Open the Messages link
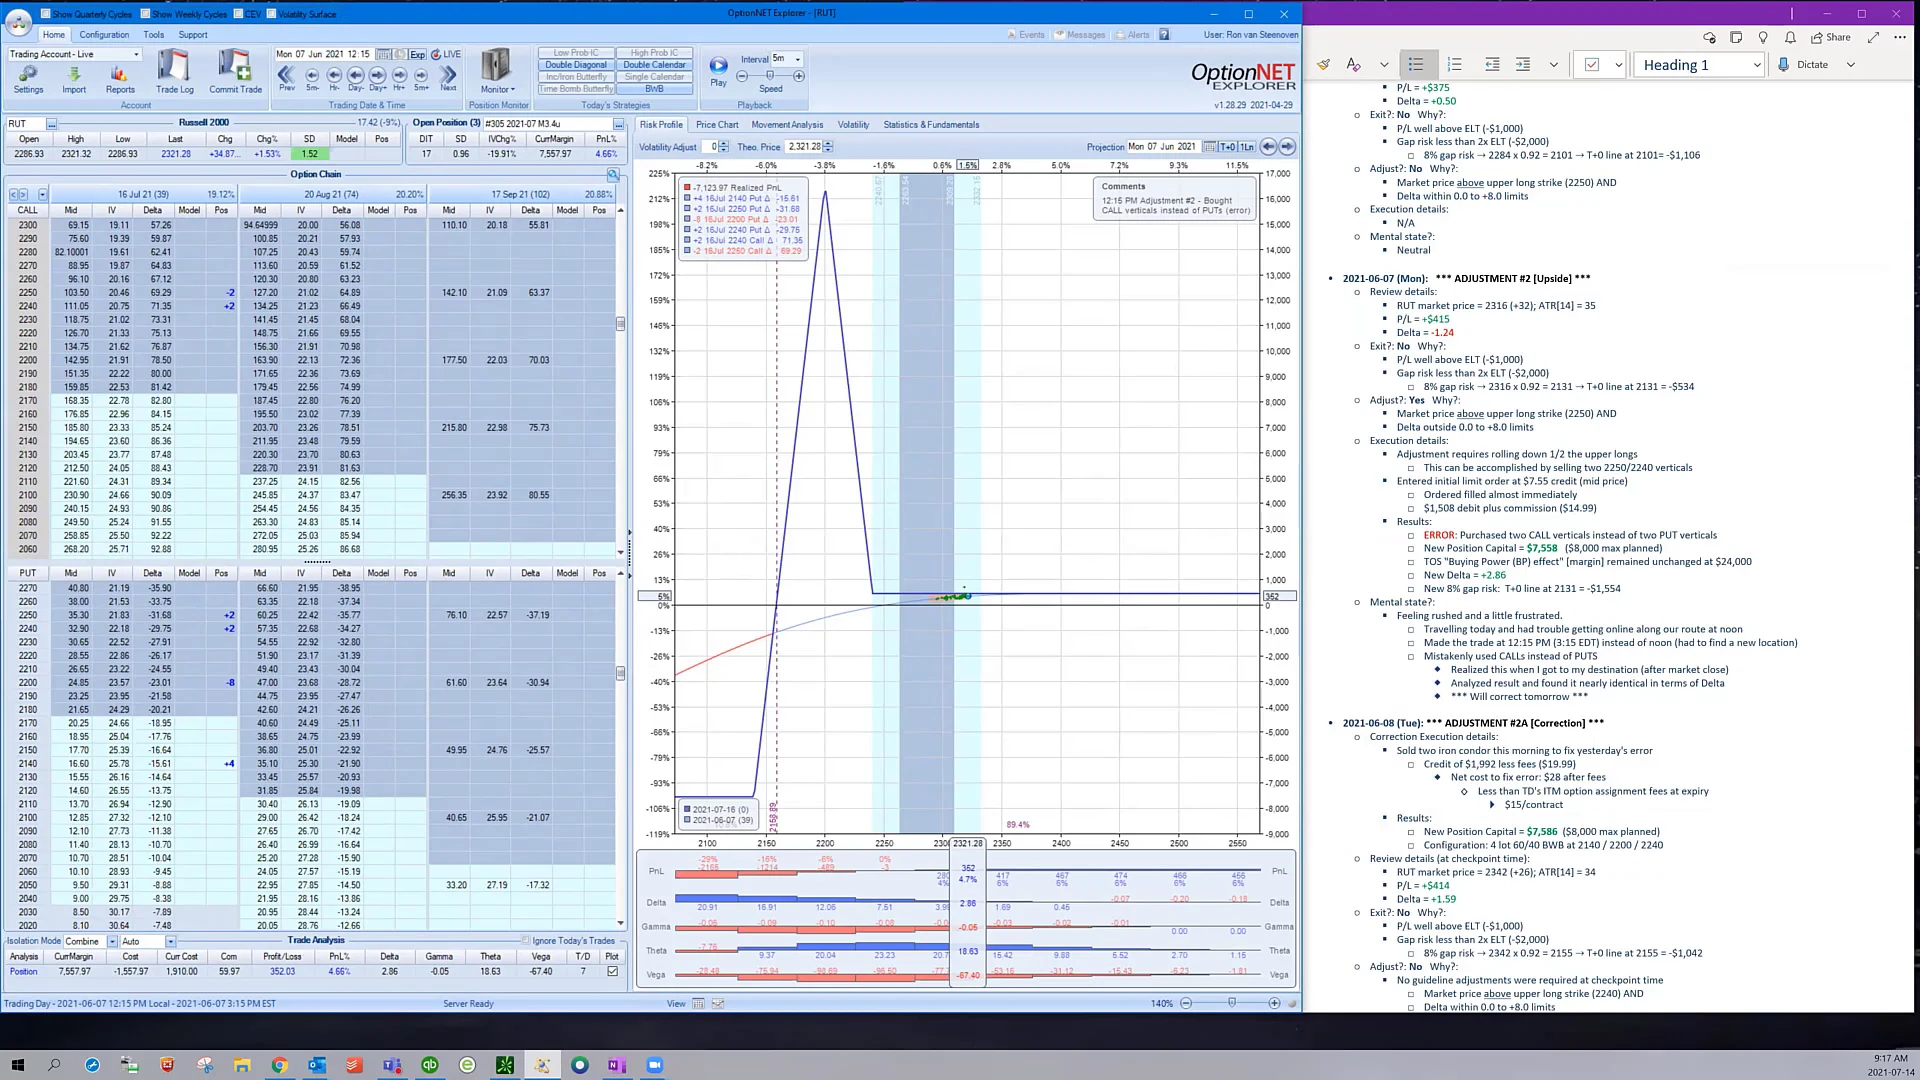 click(x=1080, y=35)
